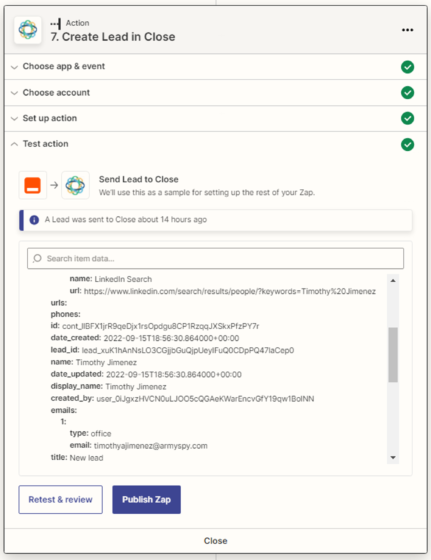The width and height of the screenshot is (431, 560).
Task: Click the green checkmark for Test action
Action: tap(407, 144)
